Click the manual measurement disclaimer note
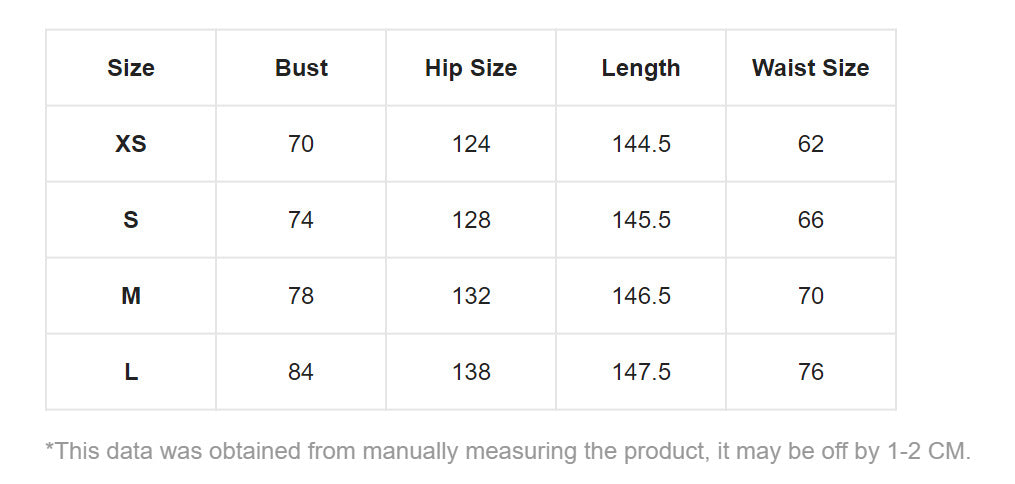1015x484 pixels. [x=508, y=451]
